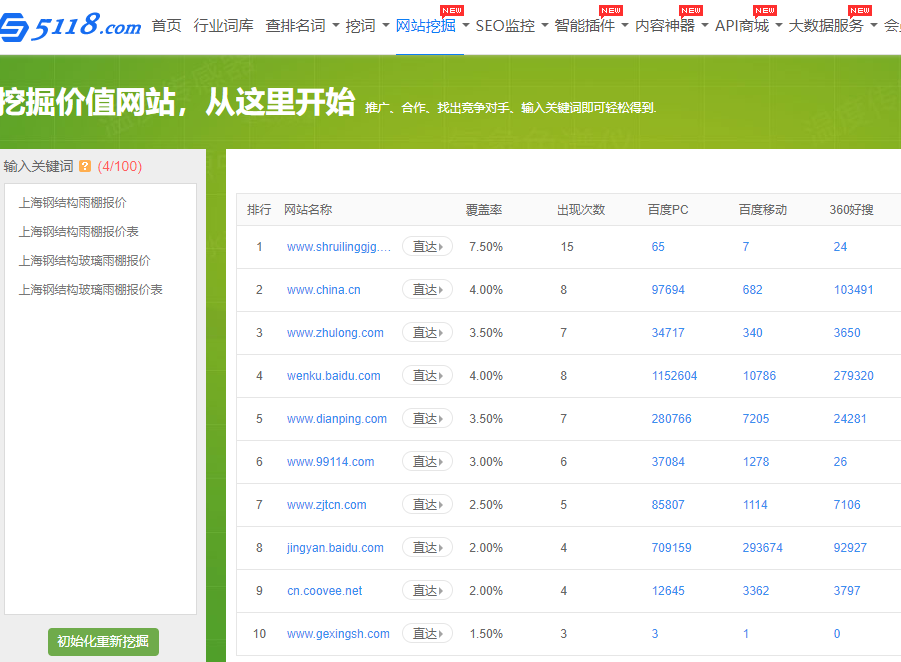The image size is (901, 662).
Task: Click Baidu PC value 12645
Action: click(x=668, y=591)
